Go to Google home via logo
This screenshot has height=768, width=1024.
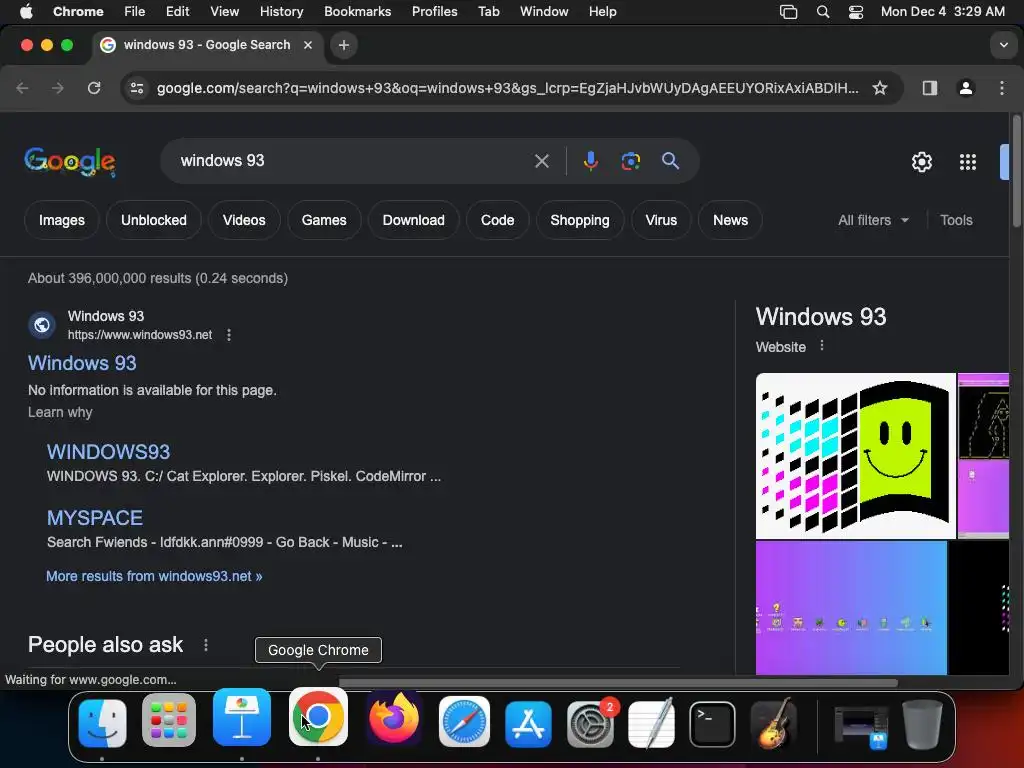(x=70, y=161)
